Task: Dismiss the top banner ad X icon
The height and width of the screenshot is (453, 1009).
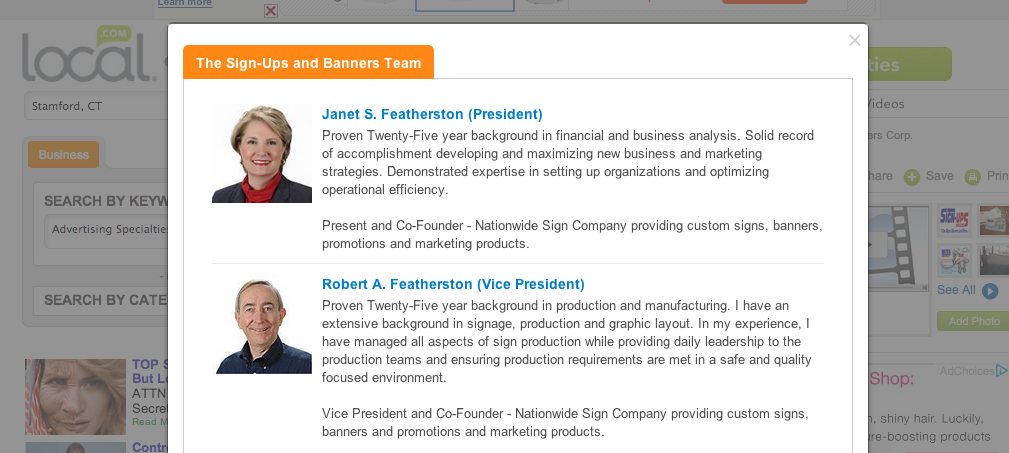Action: (x=270, y=11)
